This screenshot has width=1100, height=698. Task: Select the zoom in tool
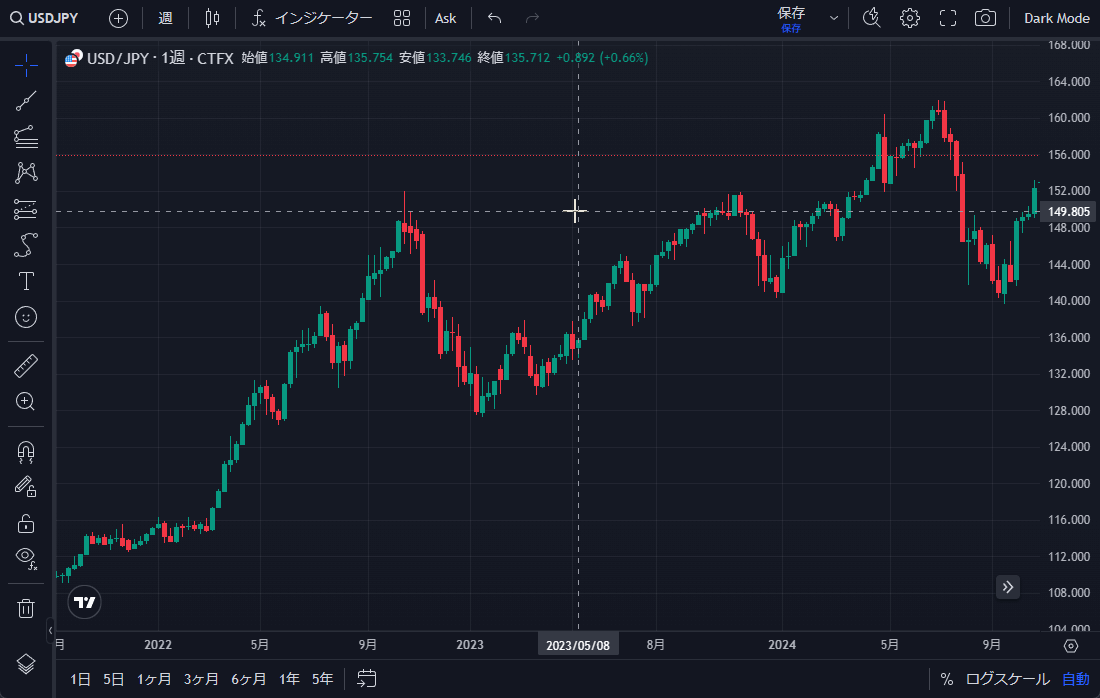pyautogui.click(x=26, y=401)
